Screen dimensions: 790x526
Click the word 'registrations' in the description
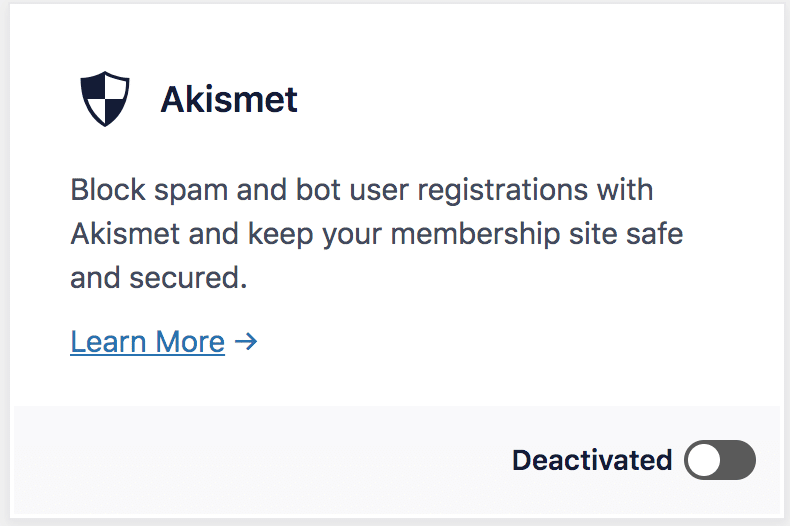[502, 190]
